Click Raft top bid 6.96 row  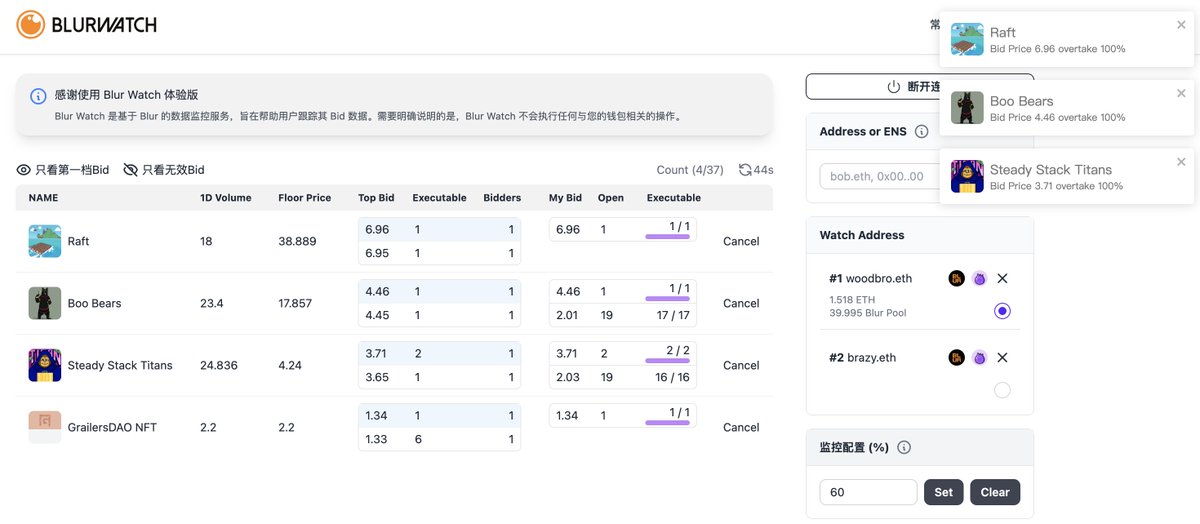pyautogui.click(x=439, y=229)
